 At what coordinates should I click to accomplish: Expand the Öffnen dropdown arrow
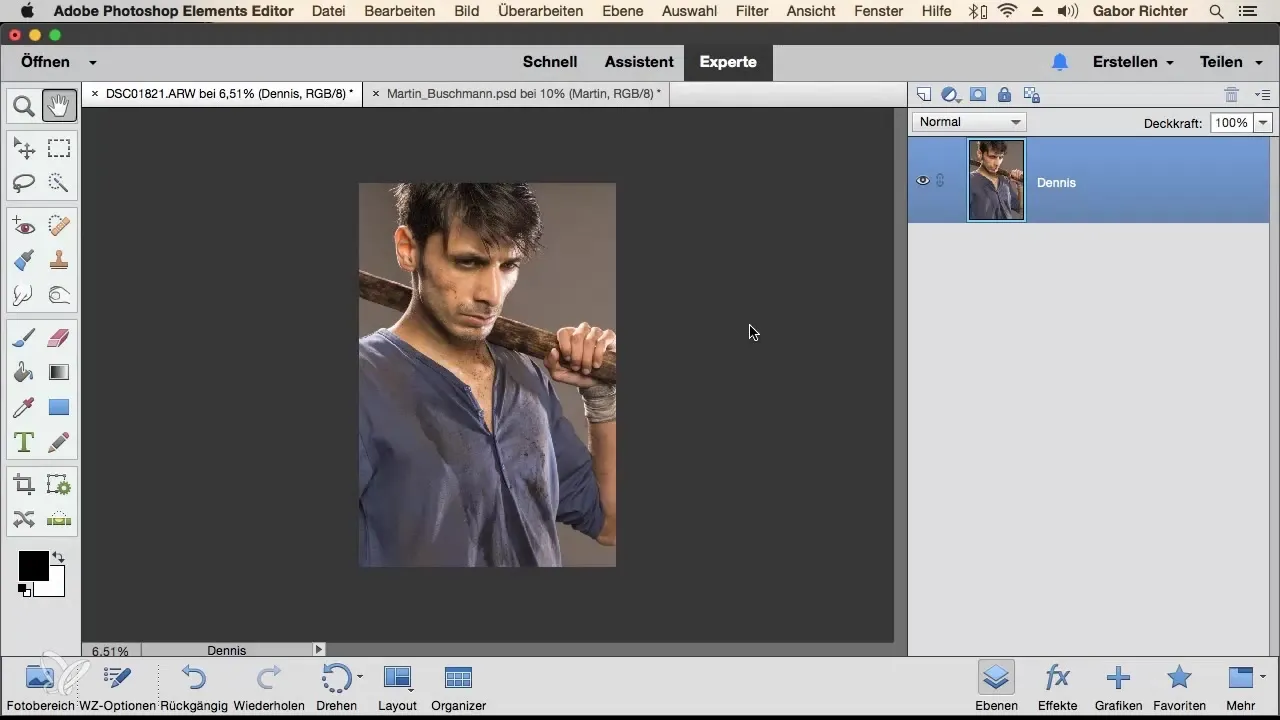pyautogui.click(x=93, y=62)
